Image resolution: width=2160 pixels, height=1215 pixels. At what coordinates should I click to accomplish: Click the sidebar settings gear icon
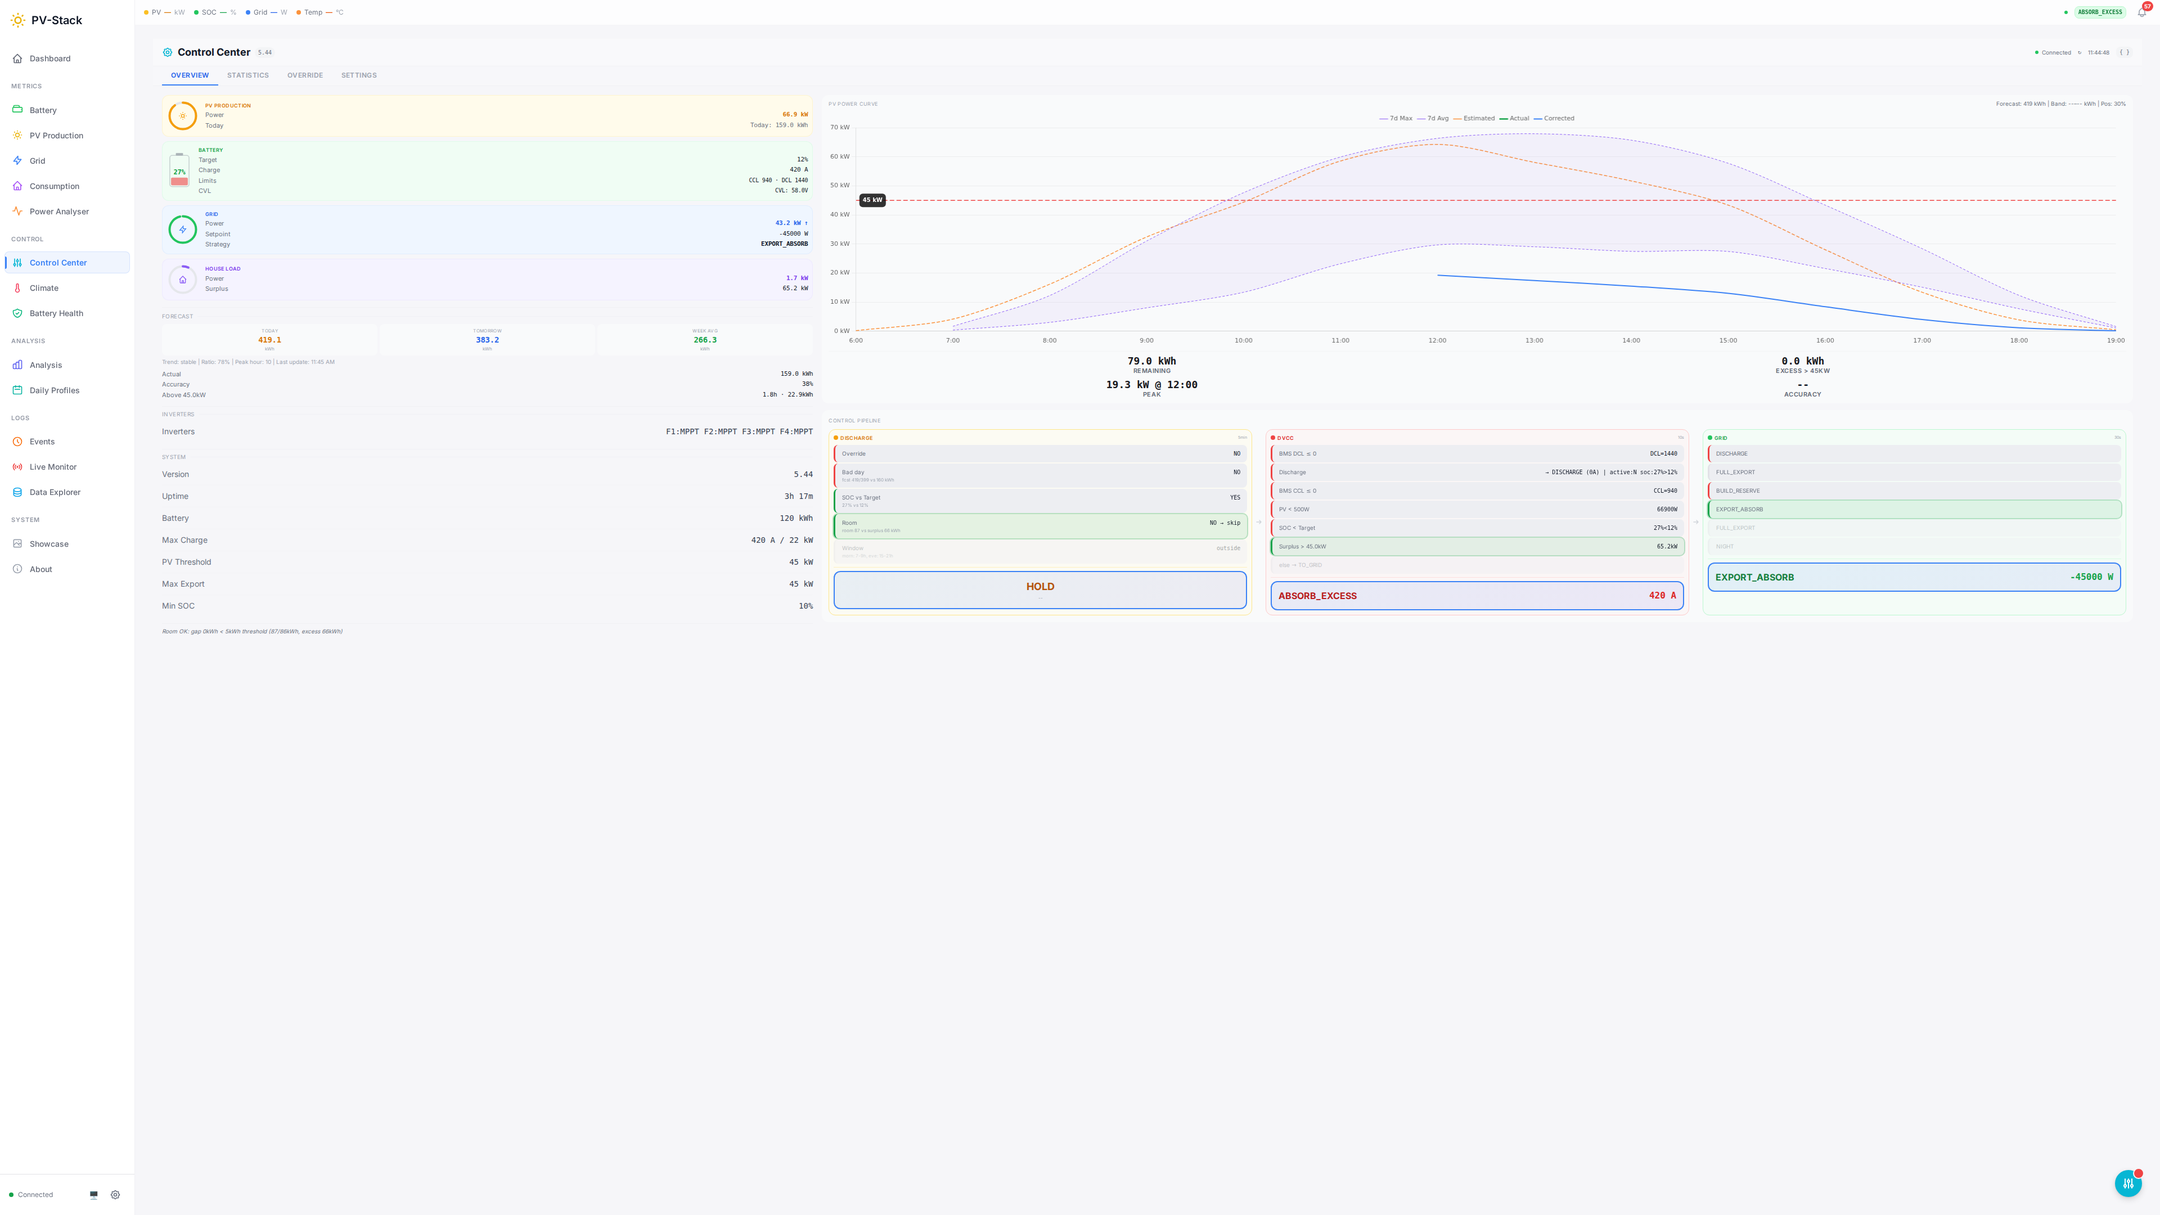[115, 1195]
